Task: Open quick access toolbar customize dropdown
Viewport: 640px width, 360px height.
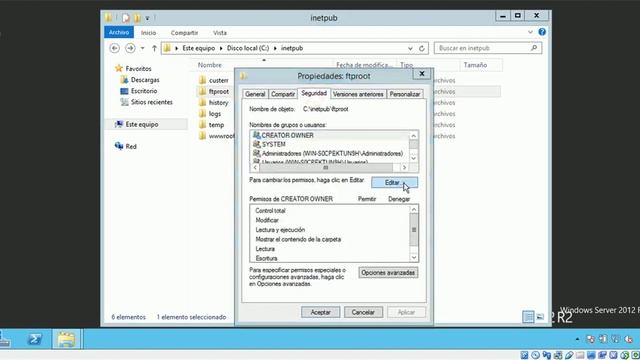Action: (147, 18)
